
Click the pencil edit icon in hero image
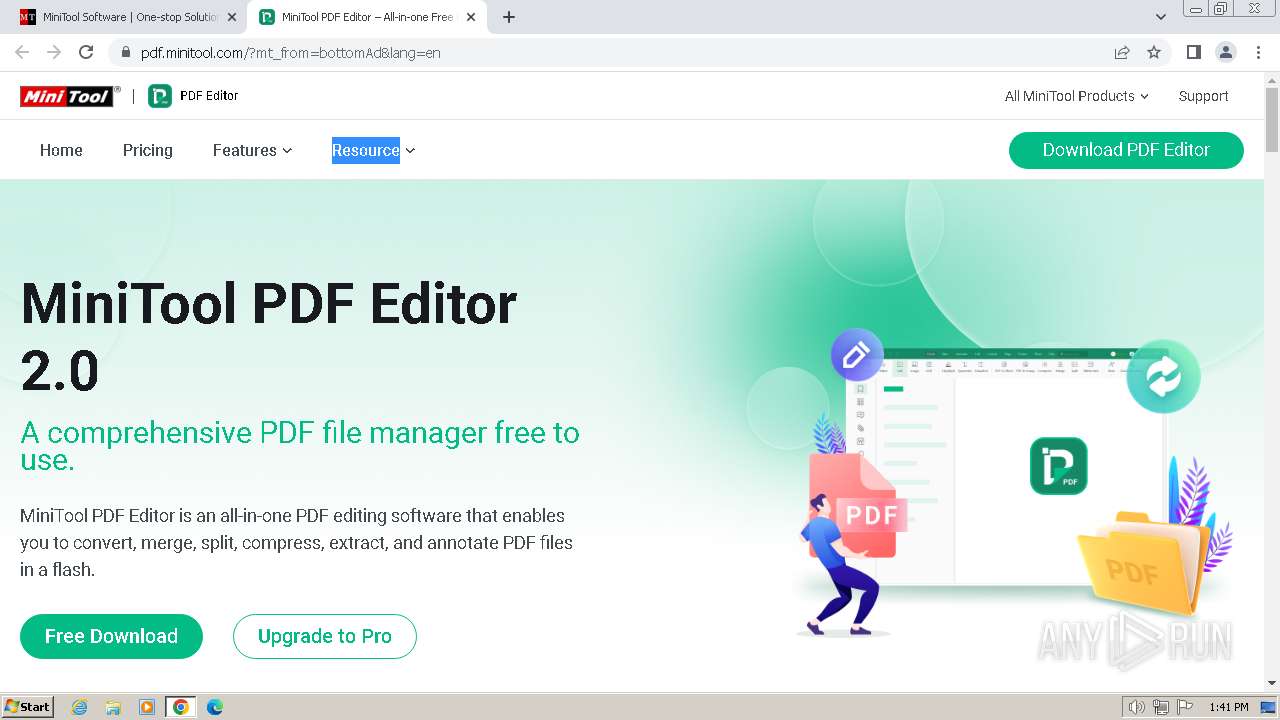tap(857, 355)
